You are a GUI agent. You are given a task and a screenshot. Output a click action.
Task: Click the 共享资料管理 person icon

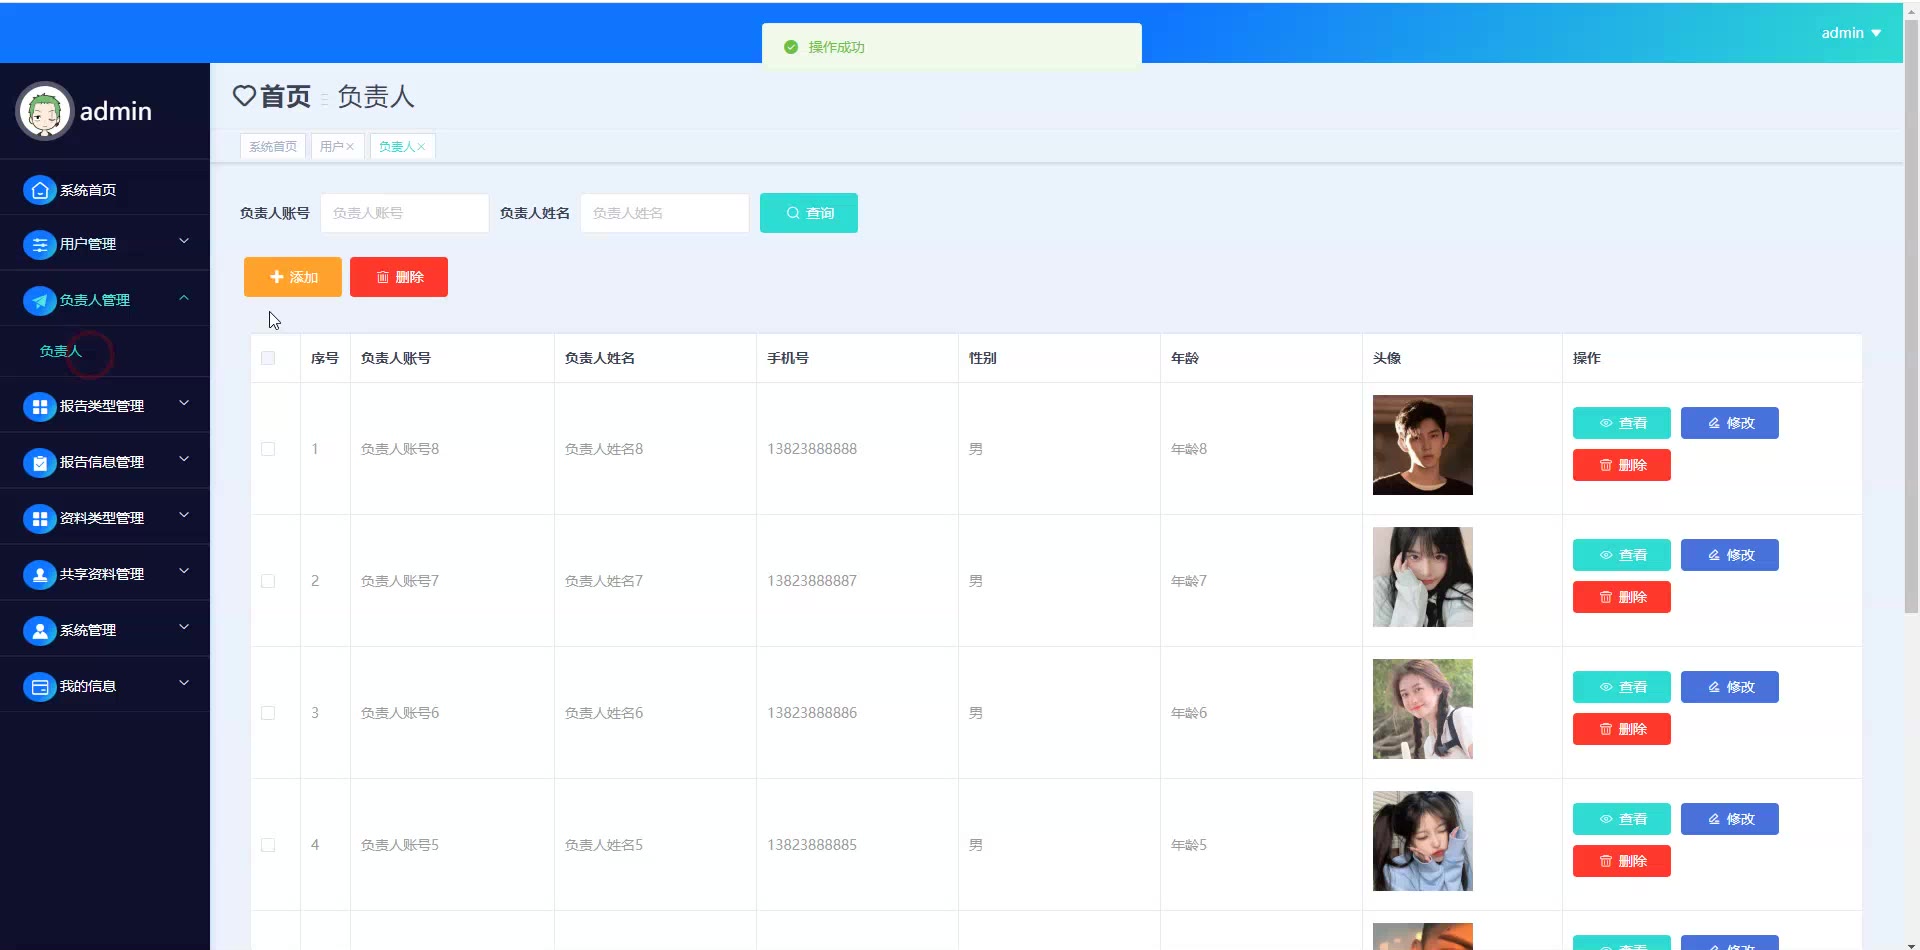[39, 574]
